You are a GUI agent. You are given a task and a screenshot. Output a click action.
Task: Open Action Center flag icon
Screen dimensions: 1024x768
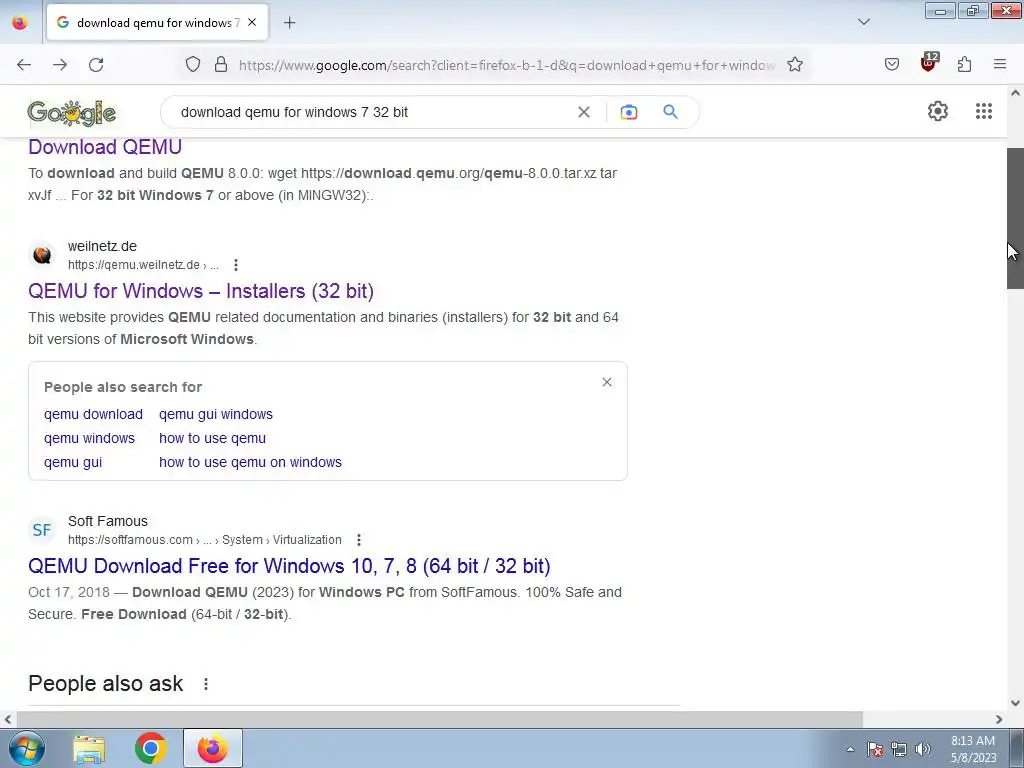coord(875,749)
